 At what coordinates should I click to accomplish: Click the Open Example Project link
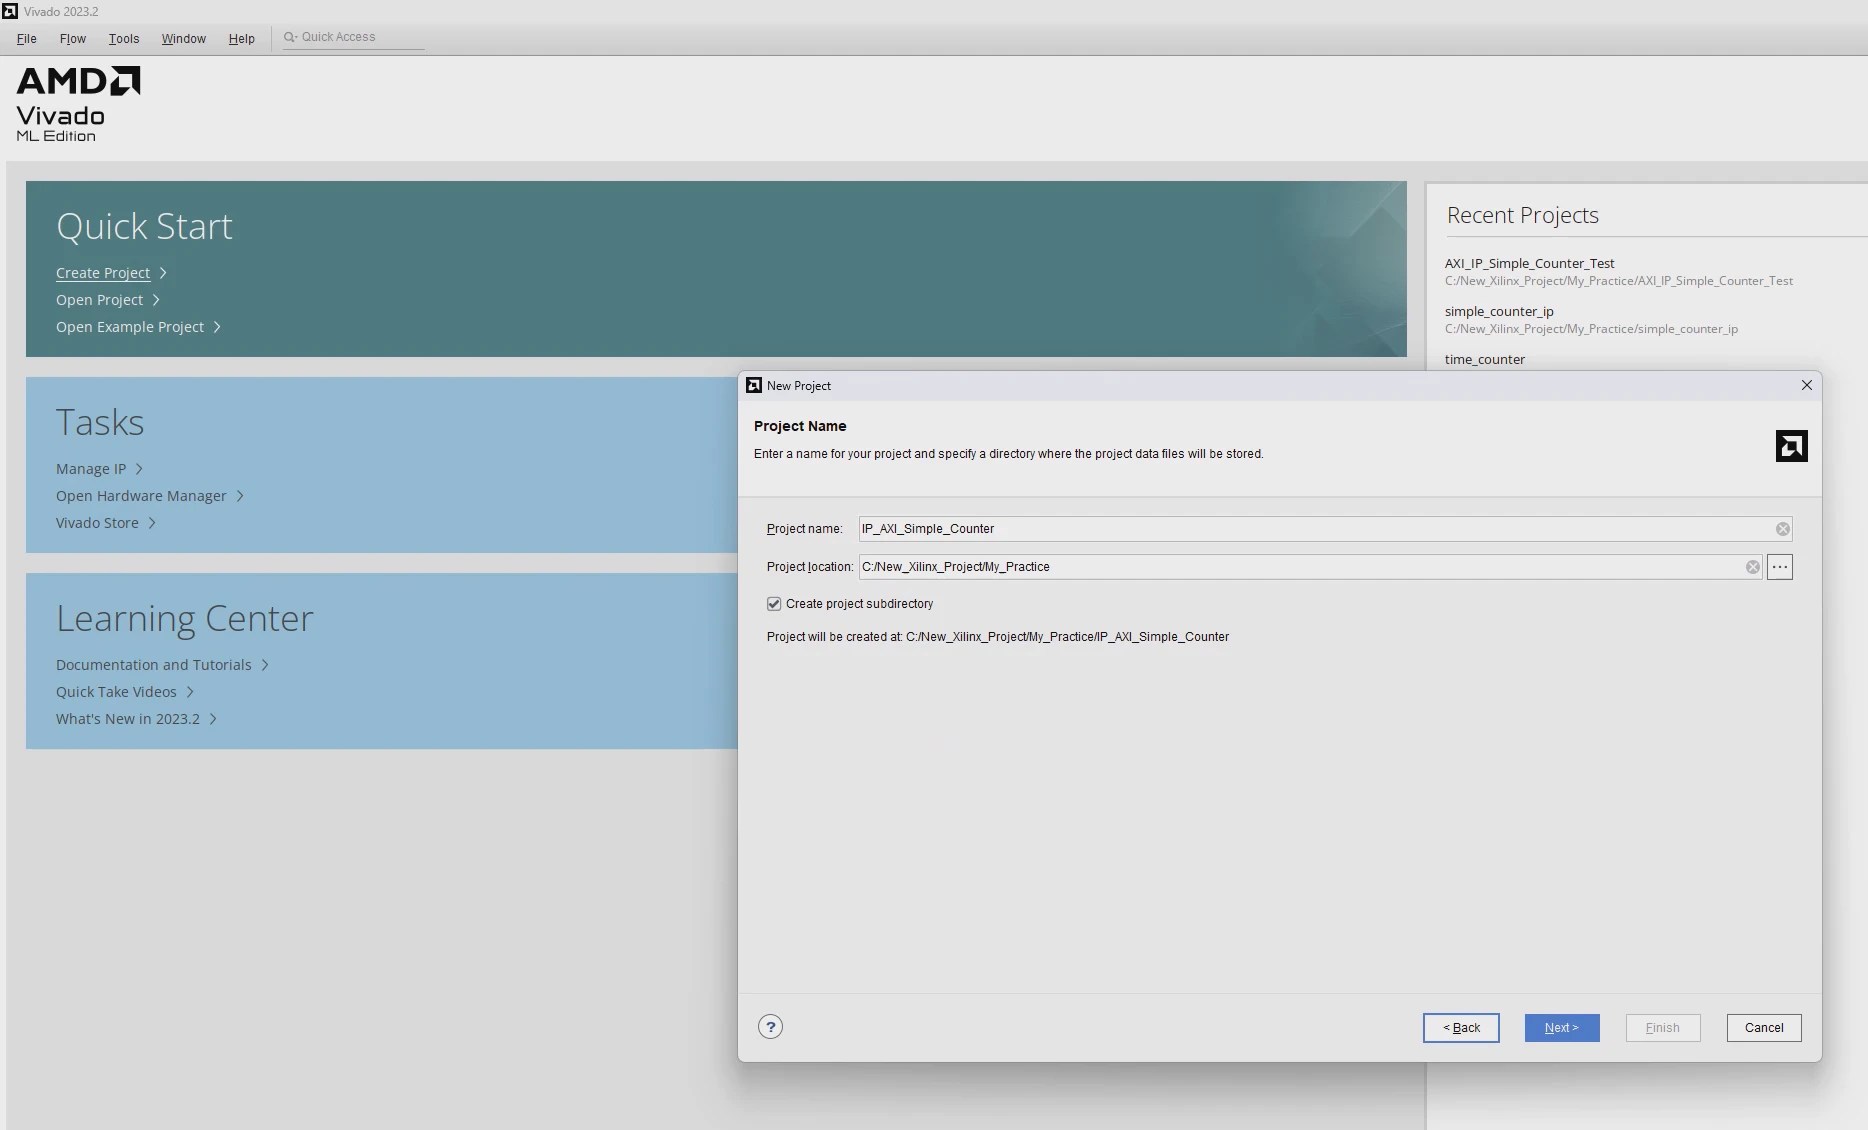click(130, 327)
